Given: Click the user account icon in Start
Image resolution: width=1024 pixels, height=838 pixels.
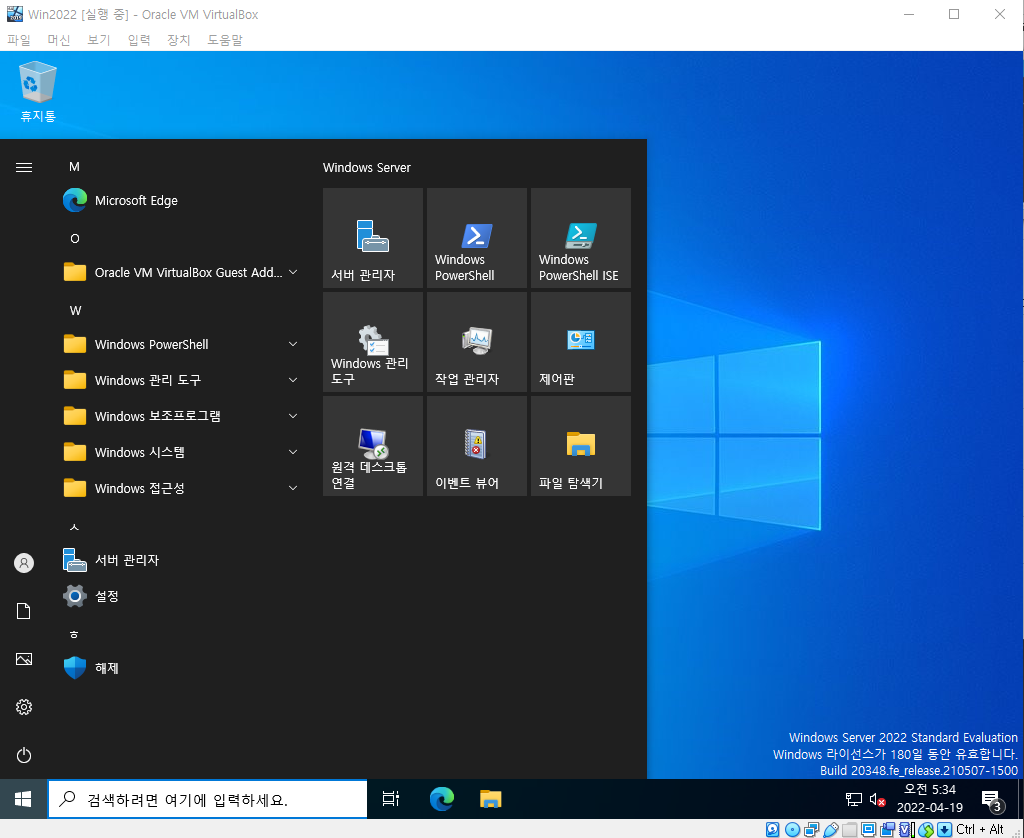Looking at the screenshot, I should click(x=24, y=562).
